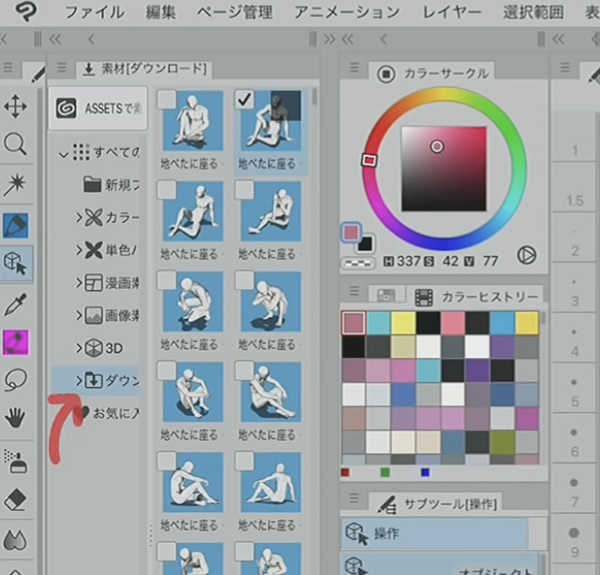Select the Lasso selection tool
Screen dimensions: 600x575
(16, 380)
